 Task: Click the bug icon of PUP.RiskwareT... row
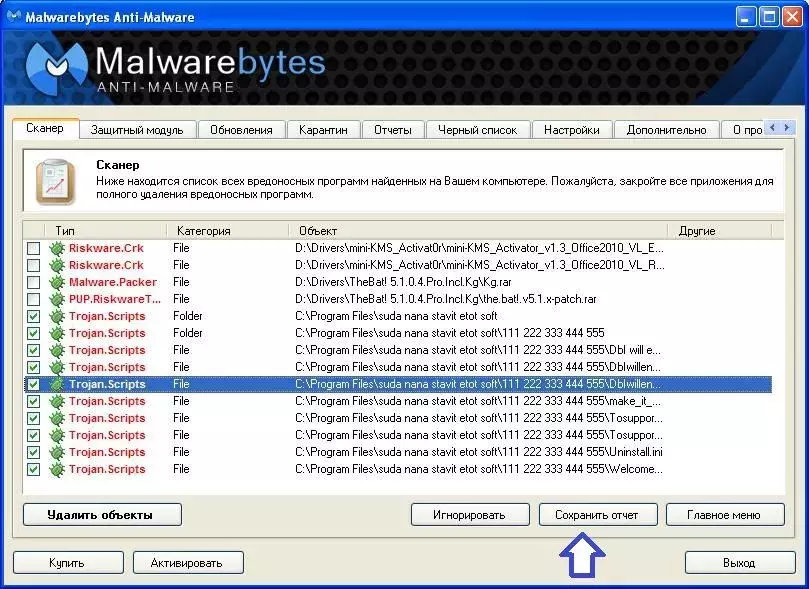pos(57,299)
